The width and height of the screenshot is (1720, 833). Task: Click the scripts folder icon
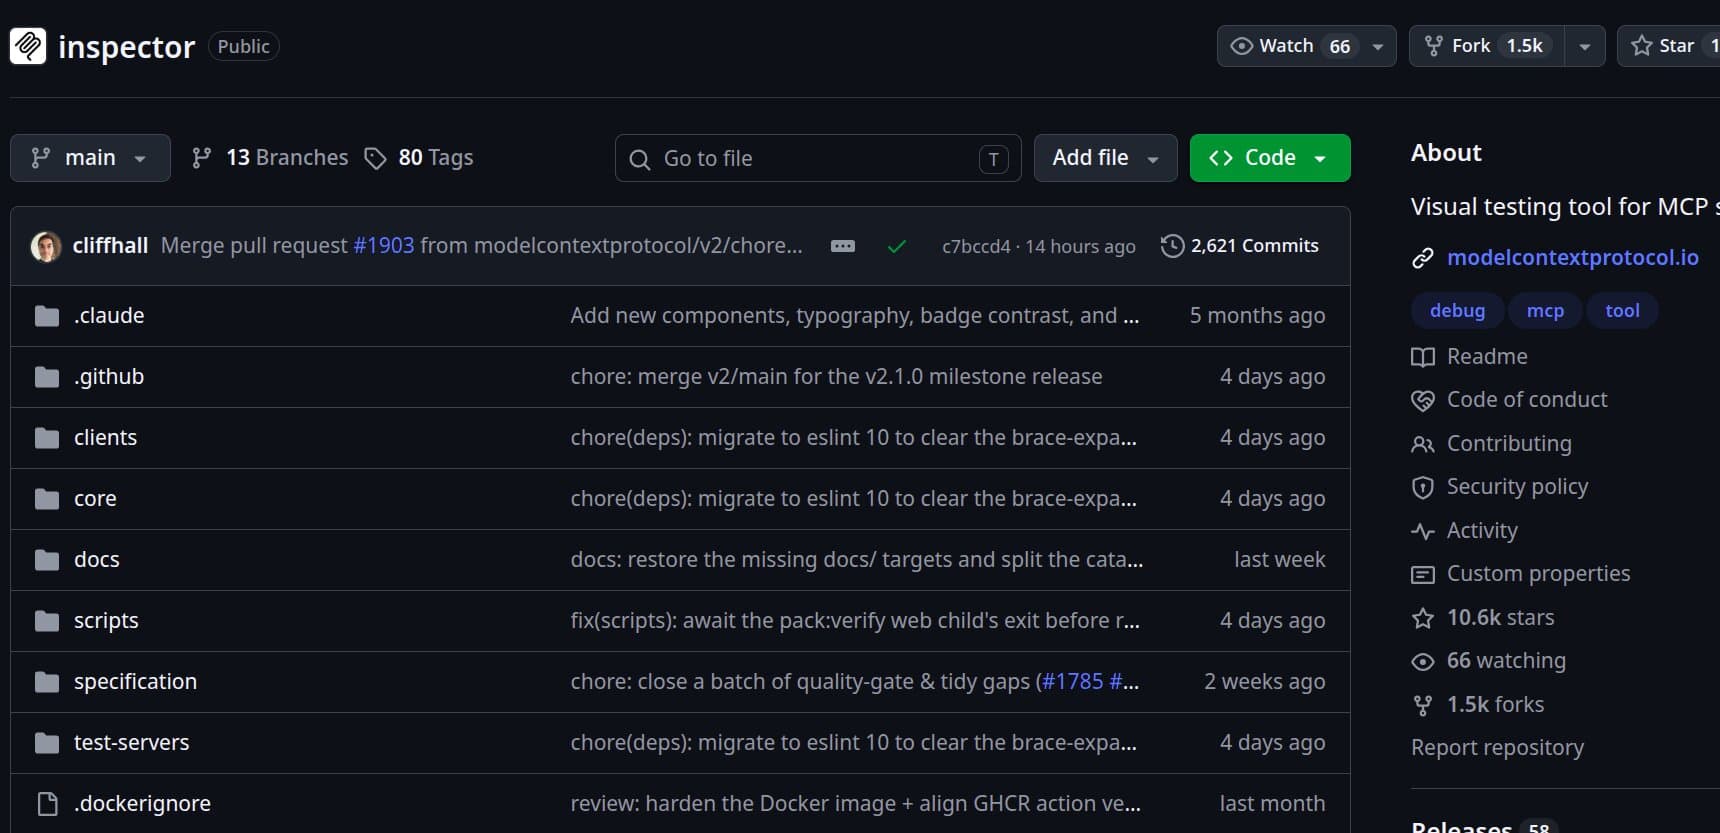[47, 621]
